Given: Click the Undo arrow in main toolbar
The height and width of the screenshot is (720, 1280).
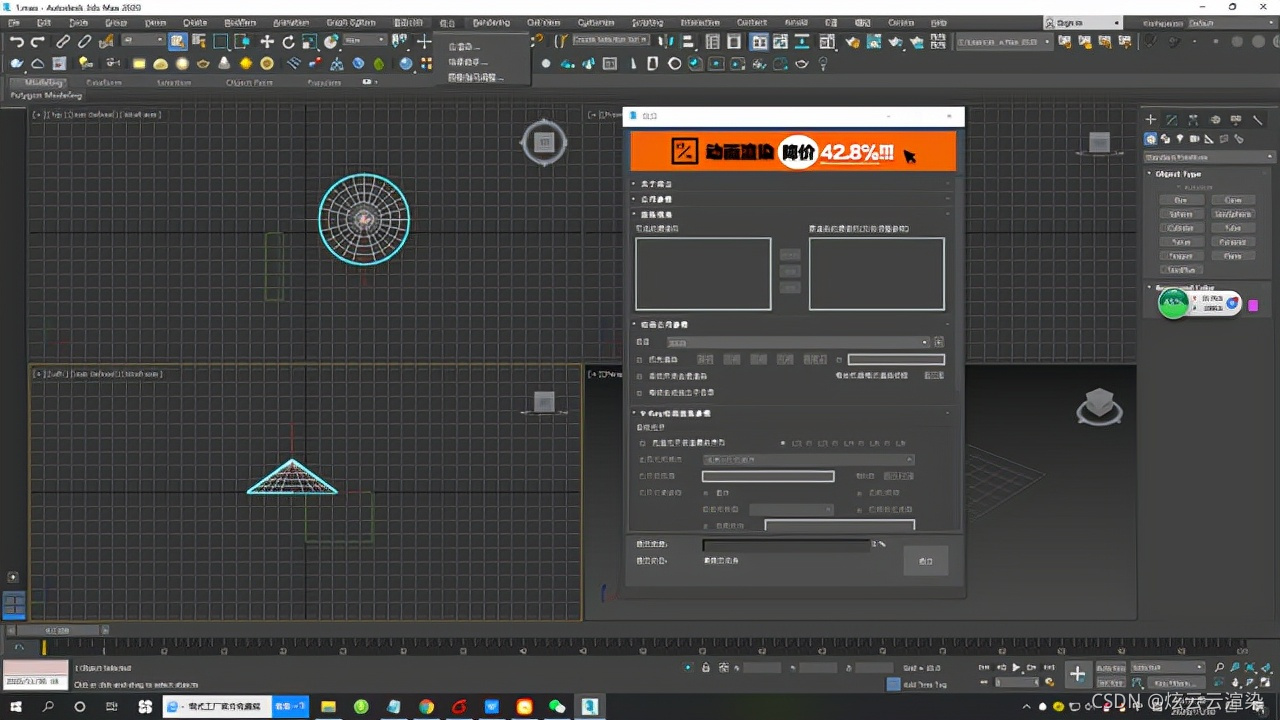Looking at the screenshot, I should 17,41.
